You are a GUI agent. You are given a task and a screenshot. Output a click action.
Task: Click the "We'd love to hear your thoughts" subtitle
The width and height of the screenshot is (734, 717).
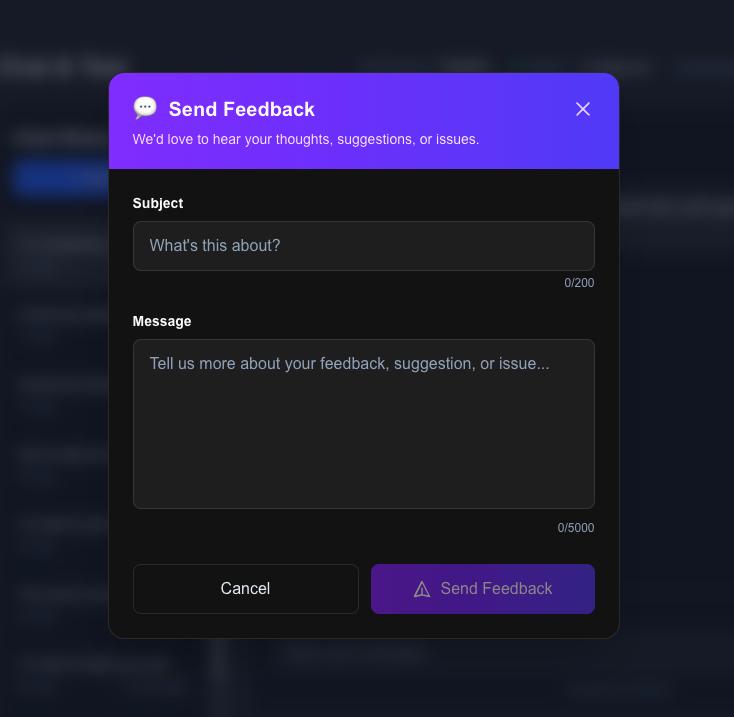[306, 139]
